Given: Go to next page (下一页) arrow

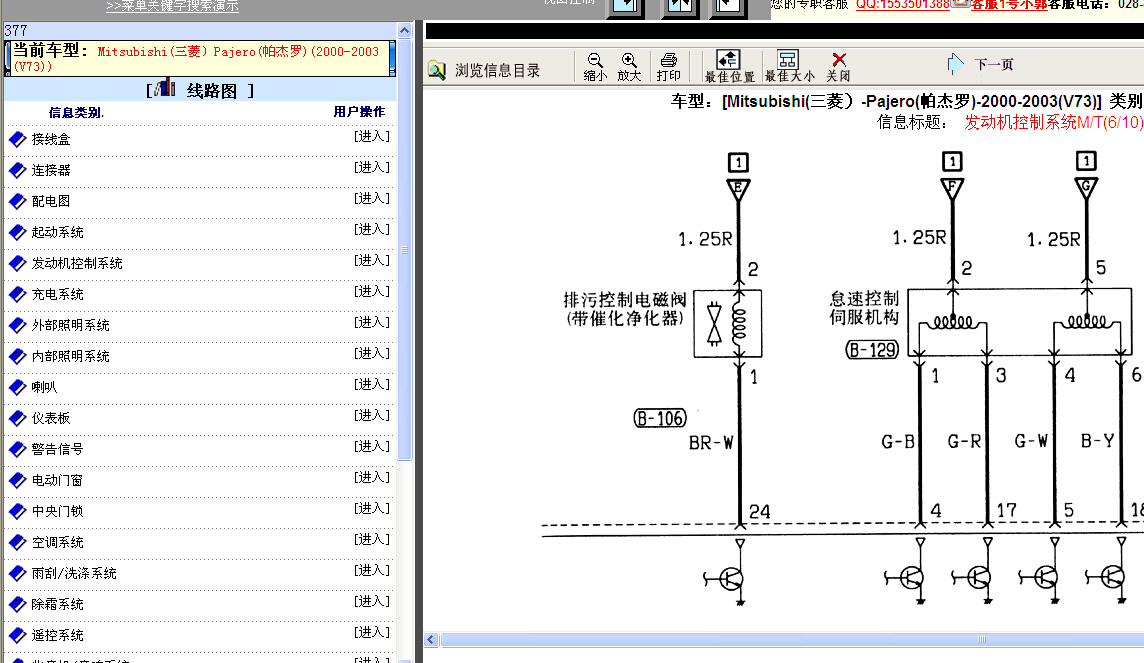Looking at the screenshot, I should point(955,64).
